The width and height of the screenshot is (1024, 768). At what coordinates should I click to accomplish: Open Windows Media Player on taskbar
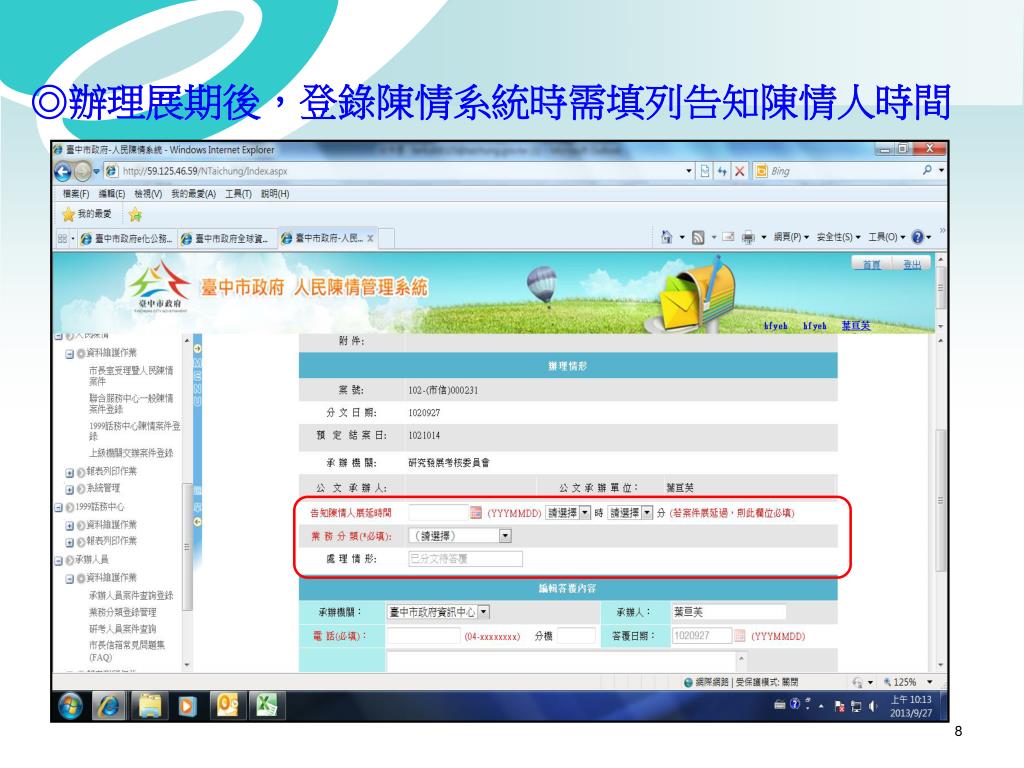(x=187, y=706)
